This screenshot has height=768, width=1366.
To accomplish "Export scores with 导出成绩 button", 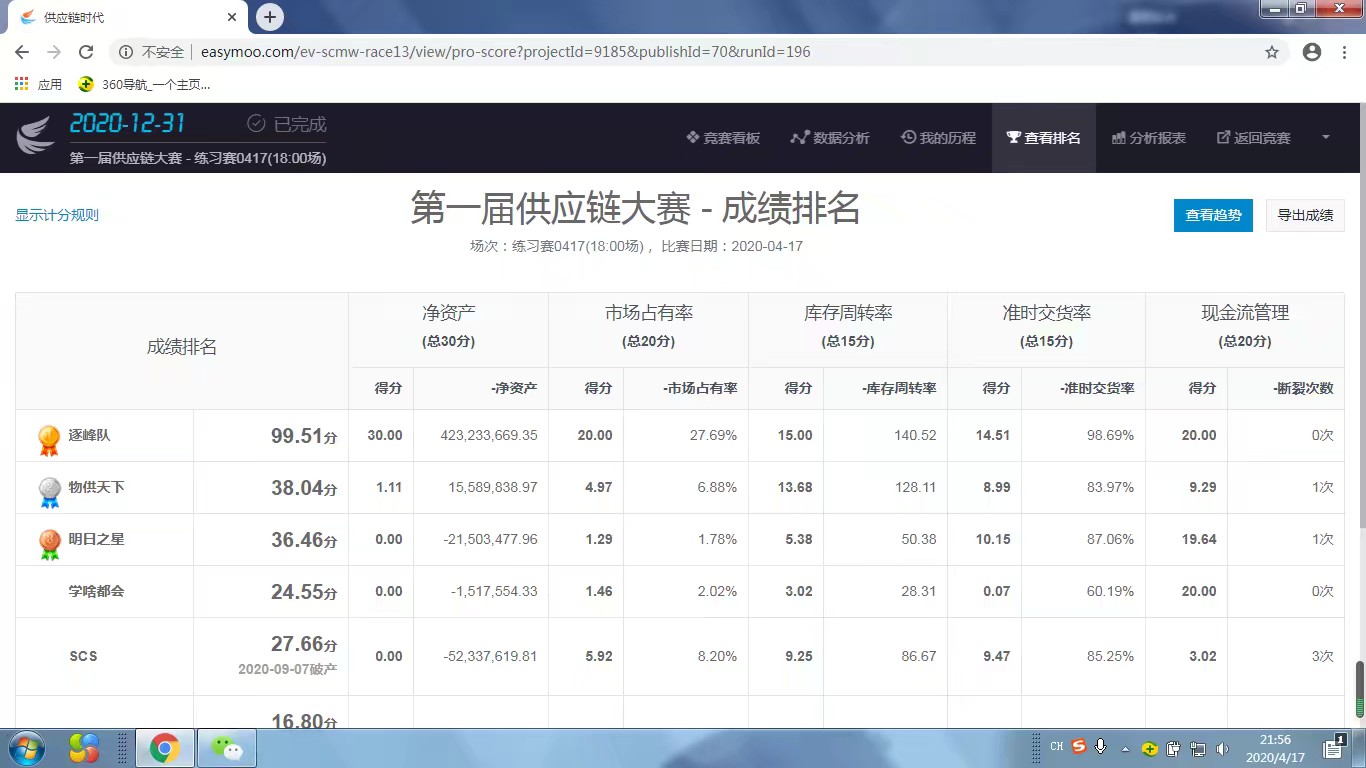I will [1305, 215].
